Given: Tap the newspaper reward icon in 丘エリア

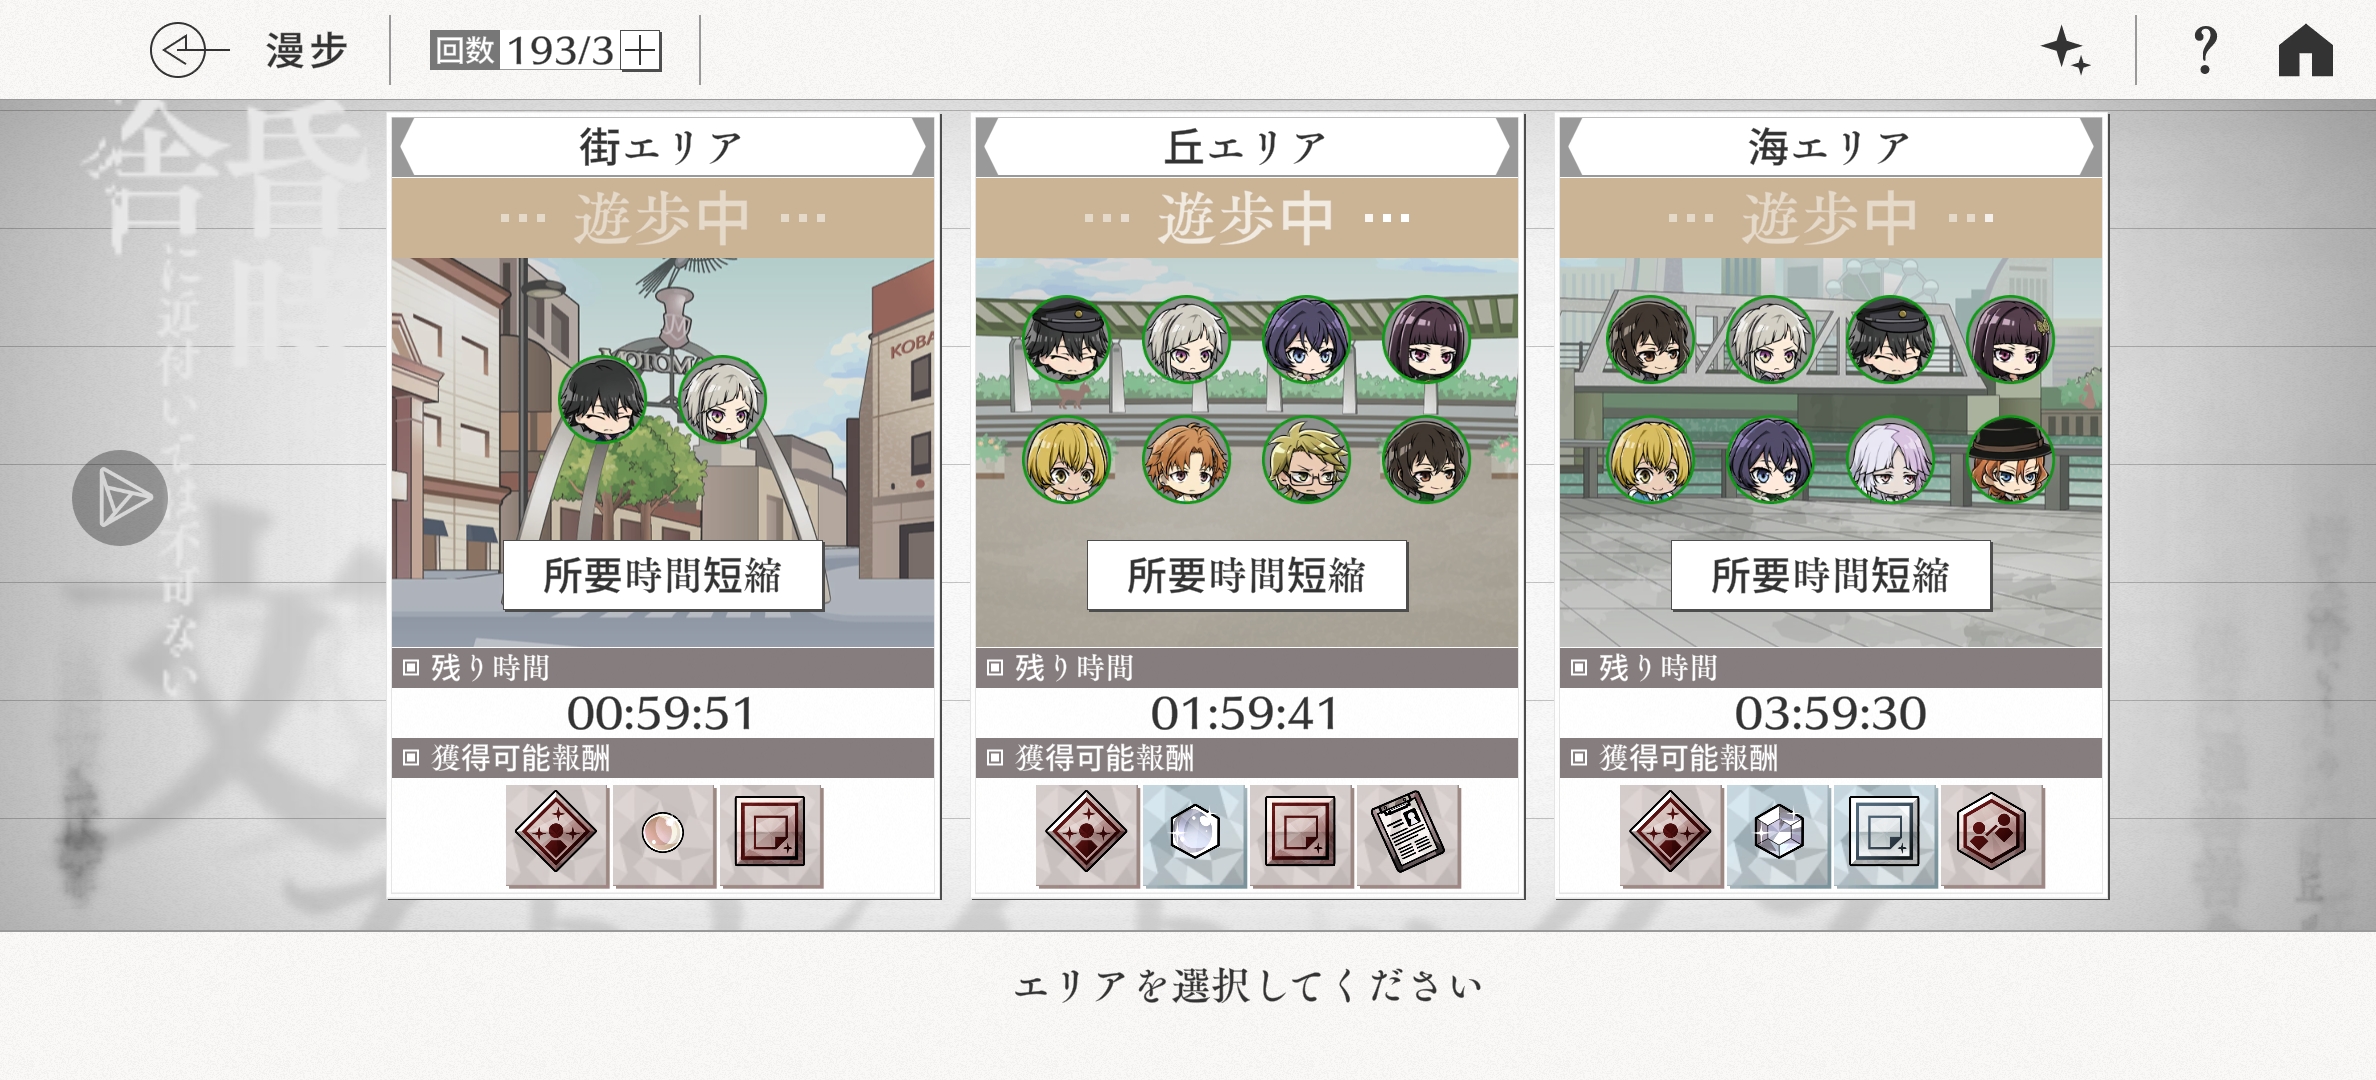Looking at the screenshot, I should [1408, 836].
